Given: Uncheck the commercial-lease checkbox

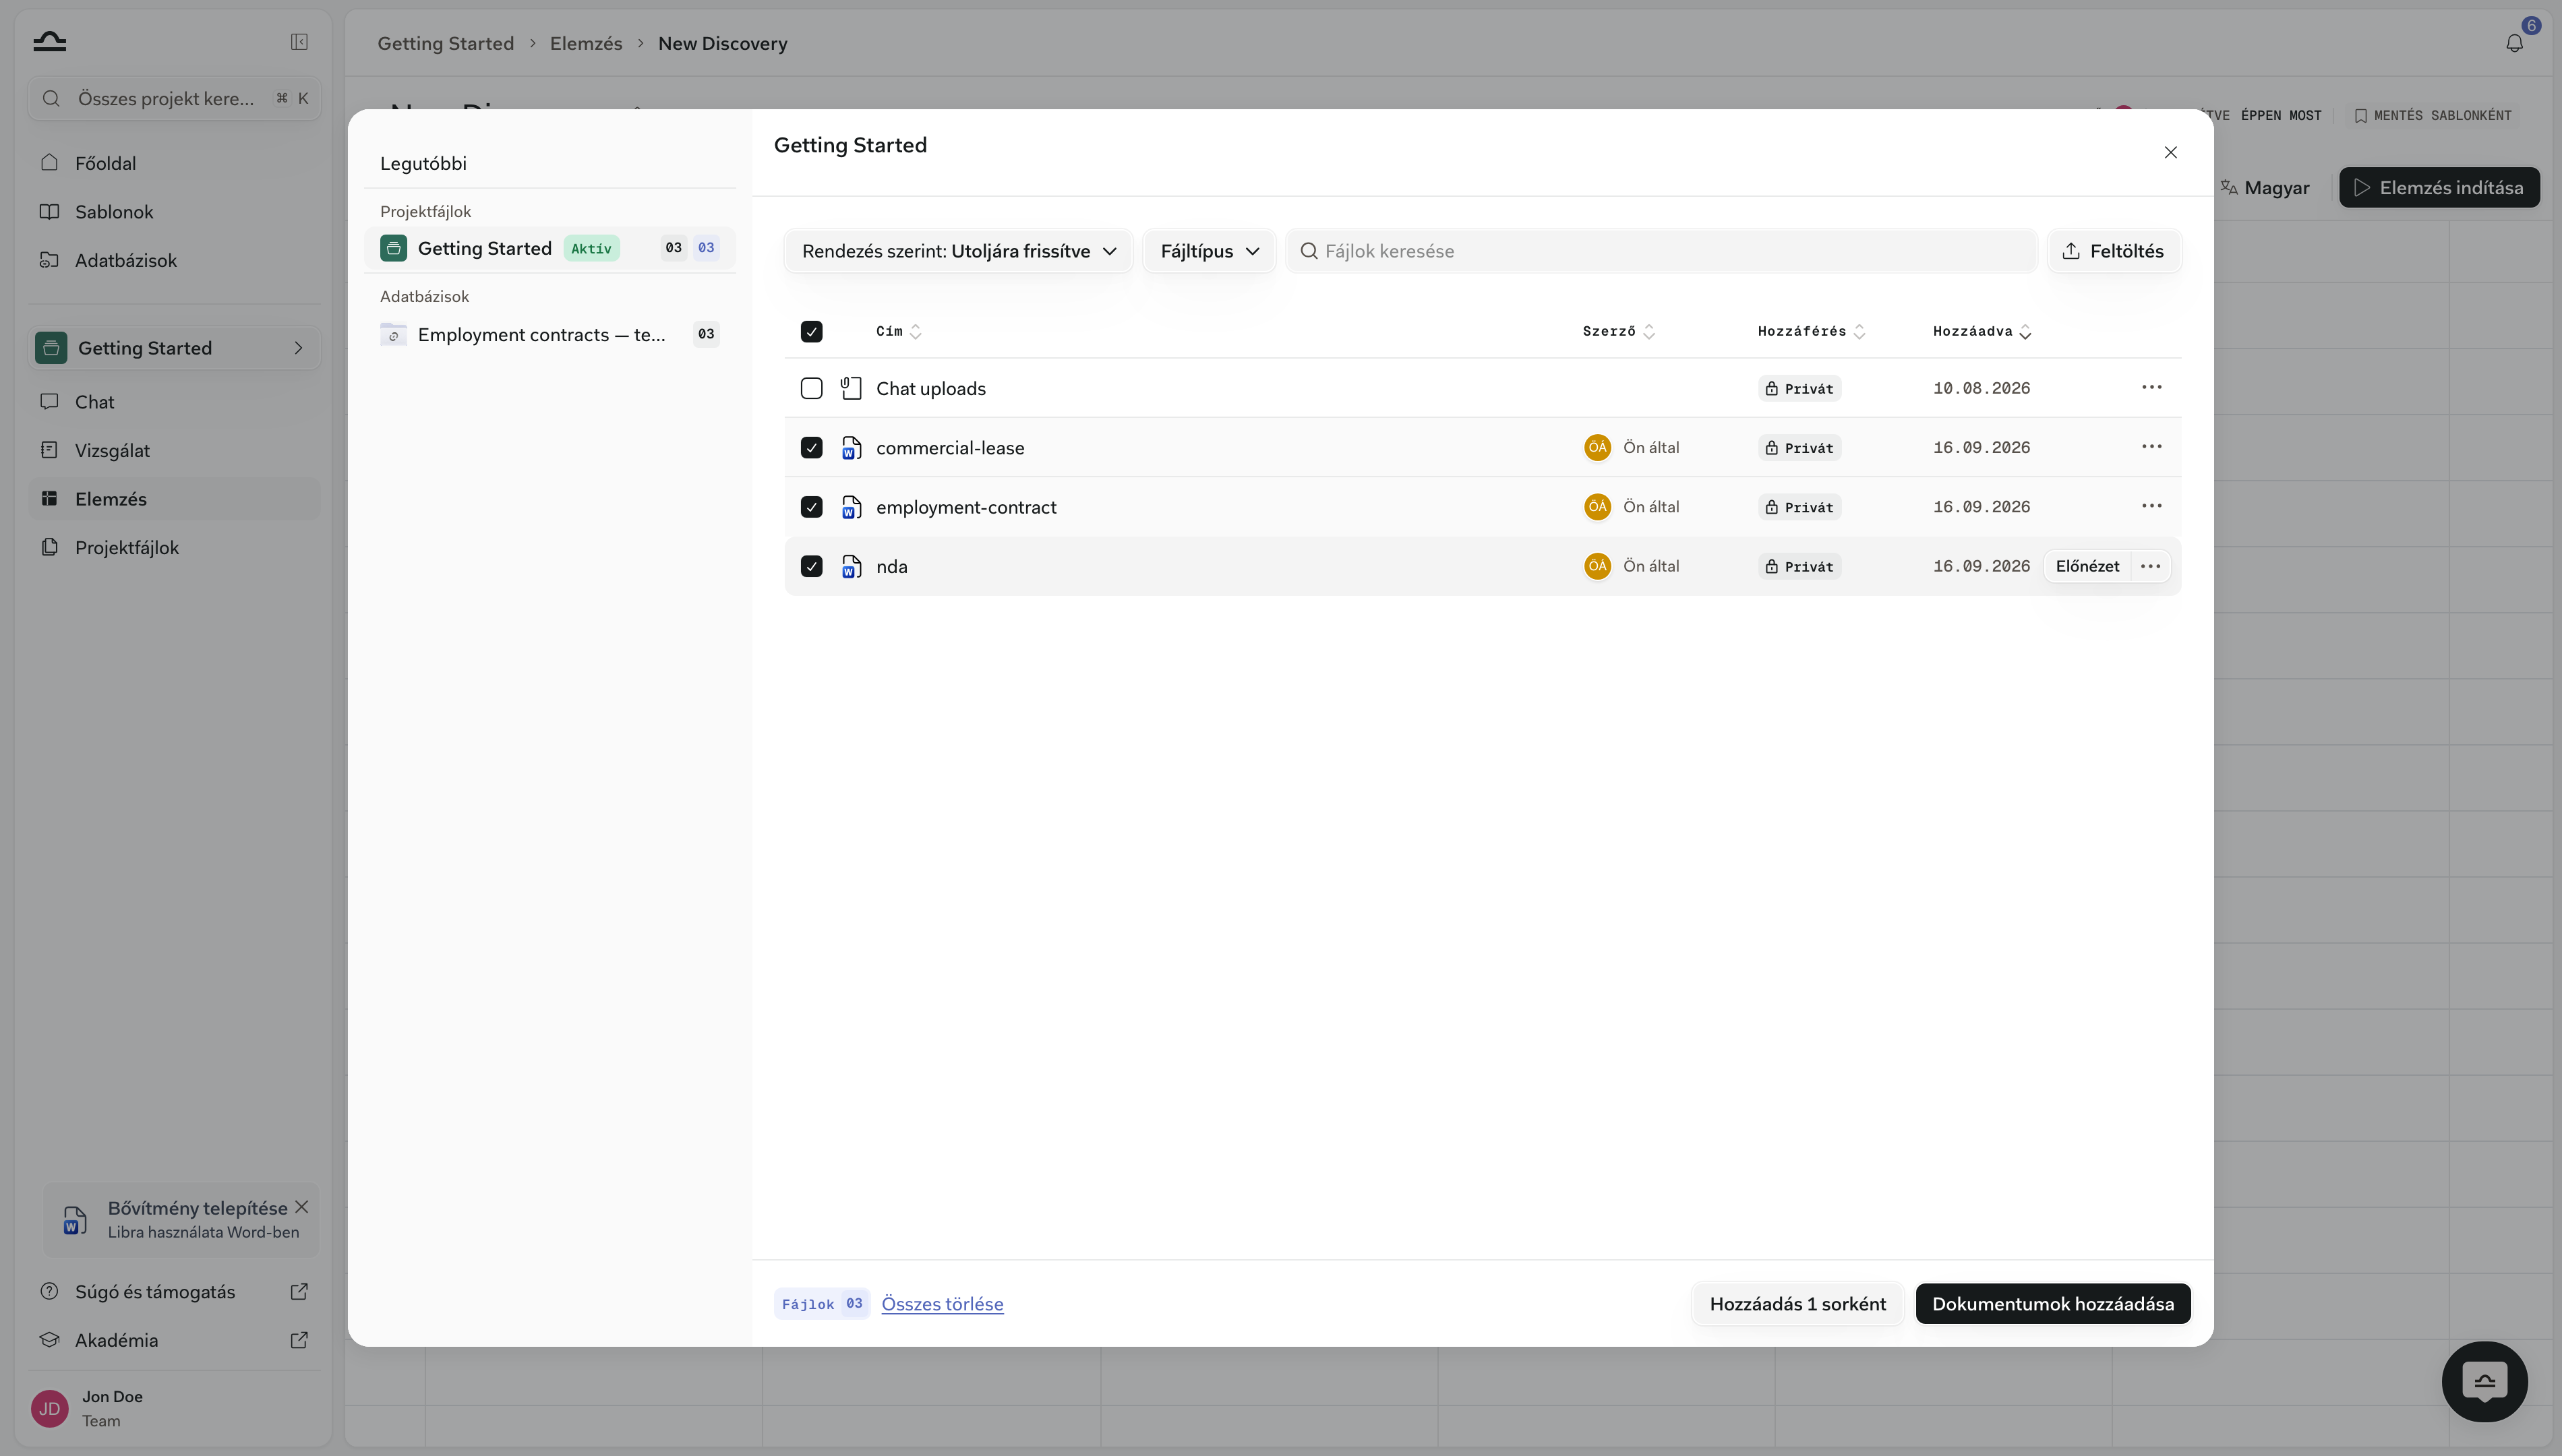Looking at the screenshot, I should 811,447.
